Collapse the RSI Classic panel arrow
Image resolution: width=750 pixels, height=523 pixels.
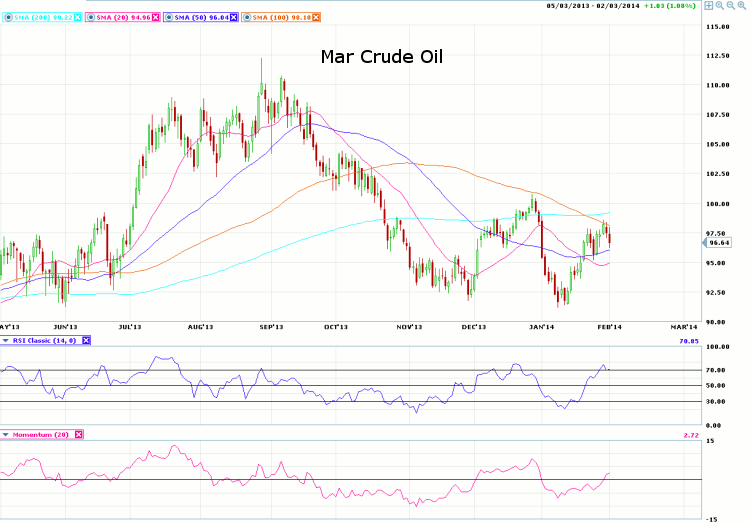tap(5, 341)
